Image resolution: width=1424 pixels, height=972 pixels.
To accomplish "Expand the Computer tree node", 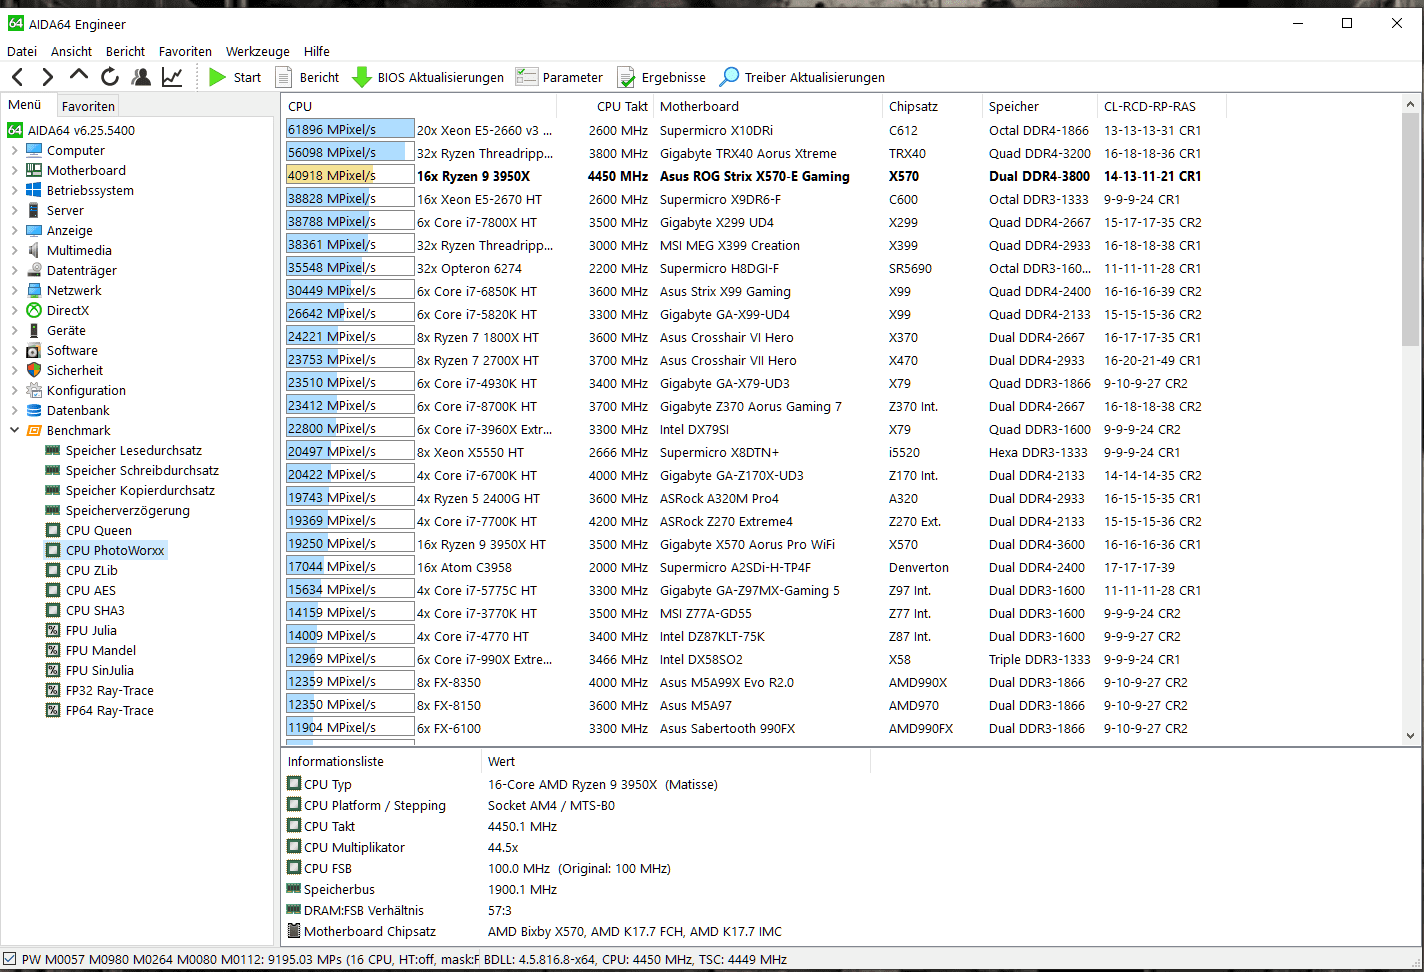I will click(15, 150).
